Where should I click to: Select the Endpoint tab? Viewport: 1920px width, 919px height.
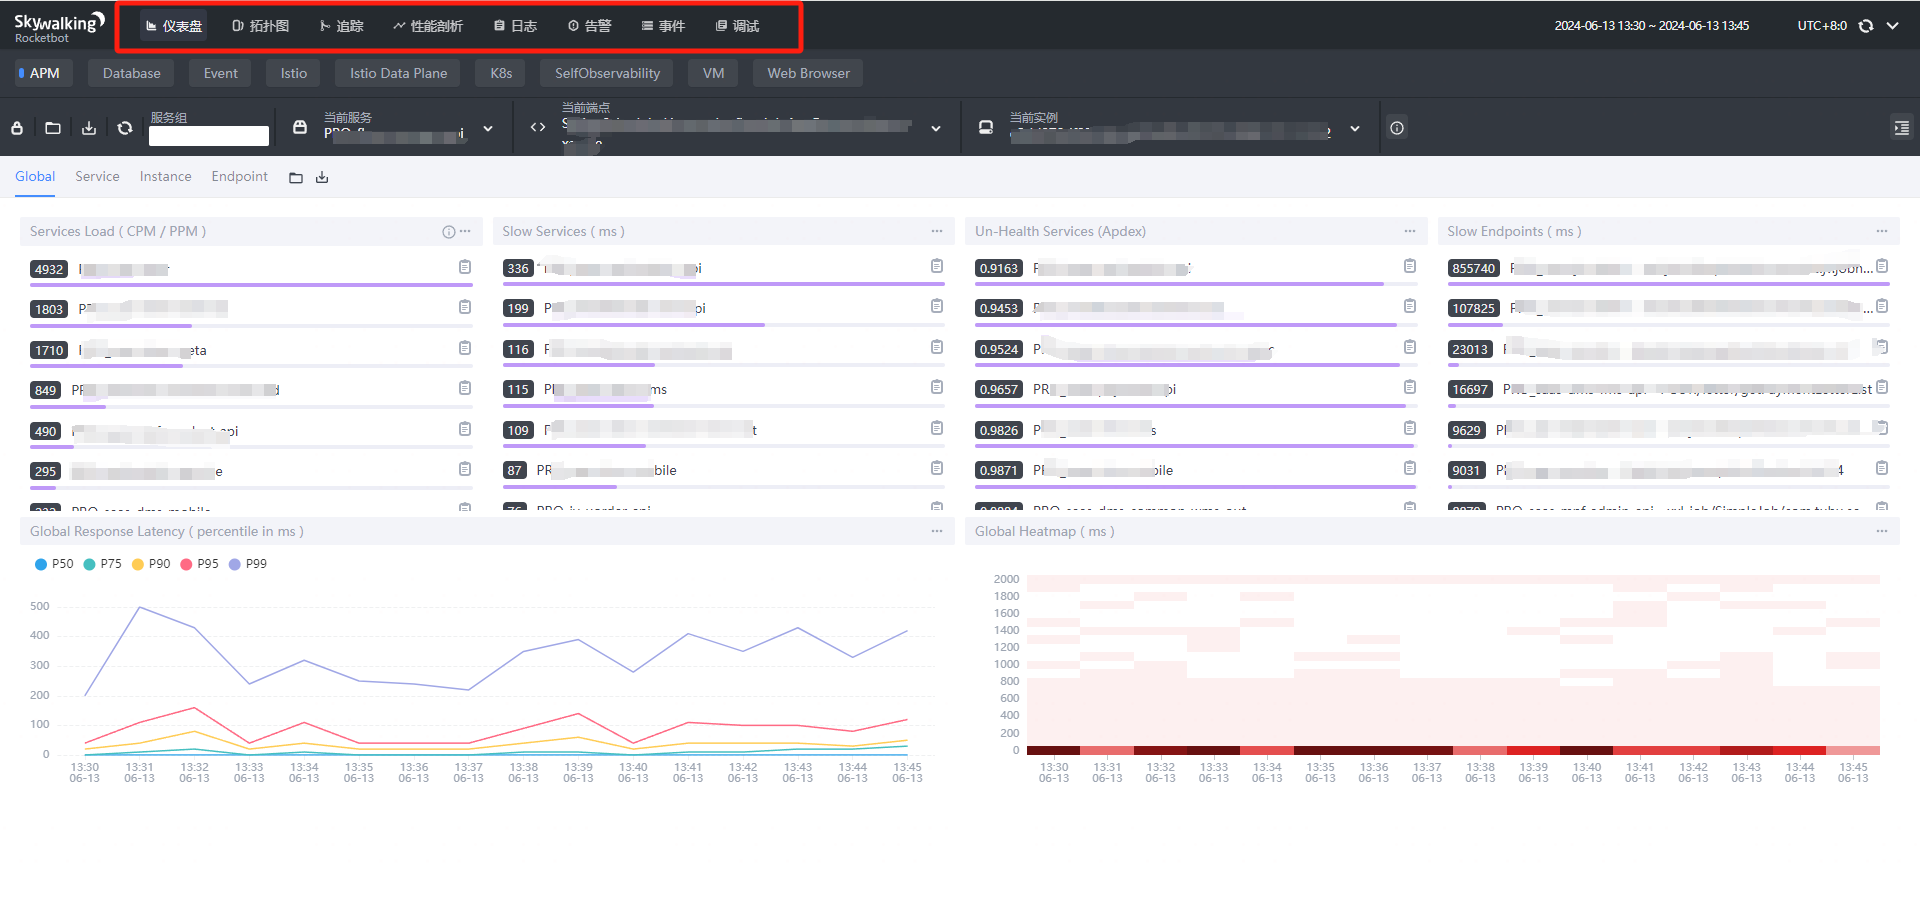coord(239,177)
